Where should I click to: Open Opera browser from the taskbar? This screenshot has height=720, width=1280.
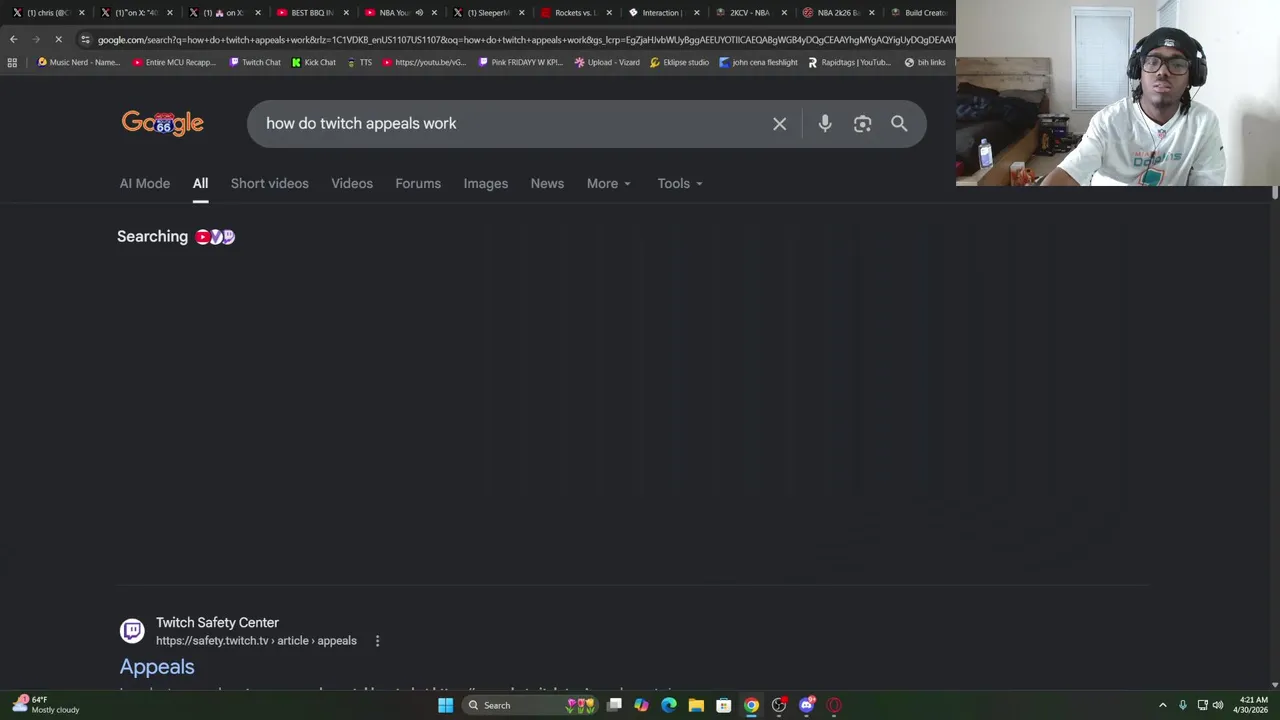[x=834, y=705]
